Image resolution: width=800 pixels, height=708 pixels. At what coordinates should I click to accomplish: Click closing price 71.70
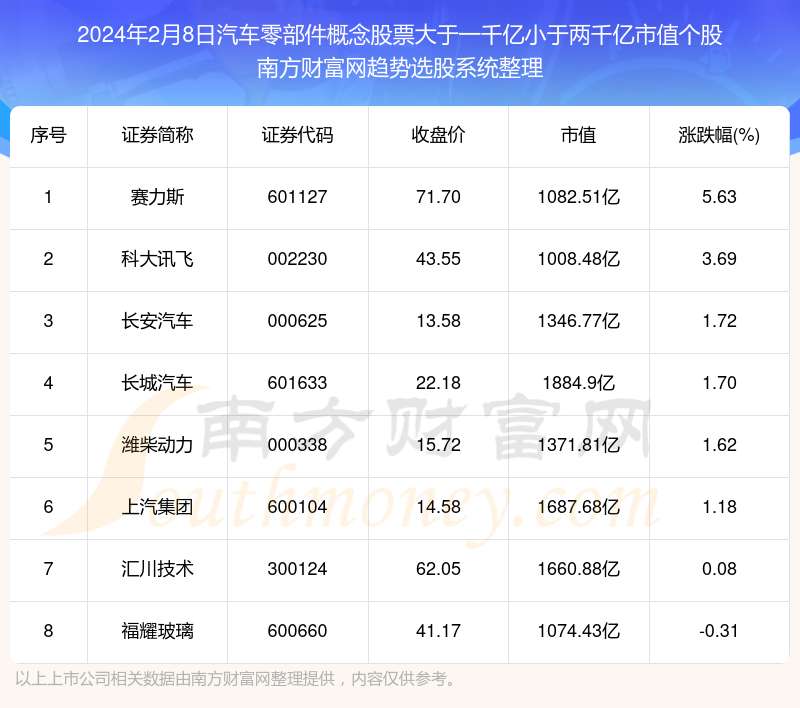(x=438, y=197)
